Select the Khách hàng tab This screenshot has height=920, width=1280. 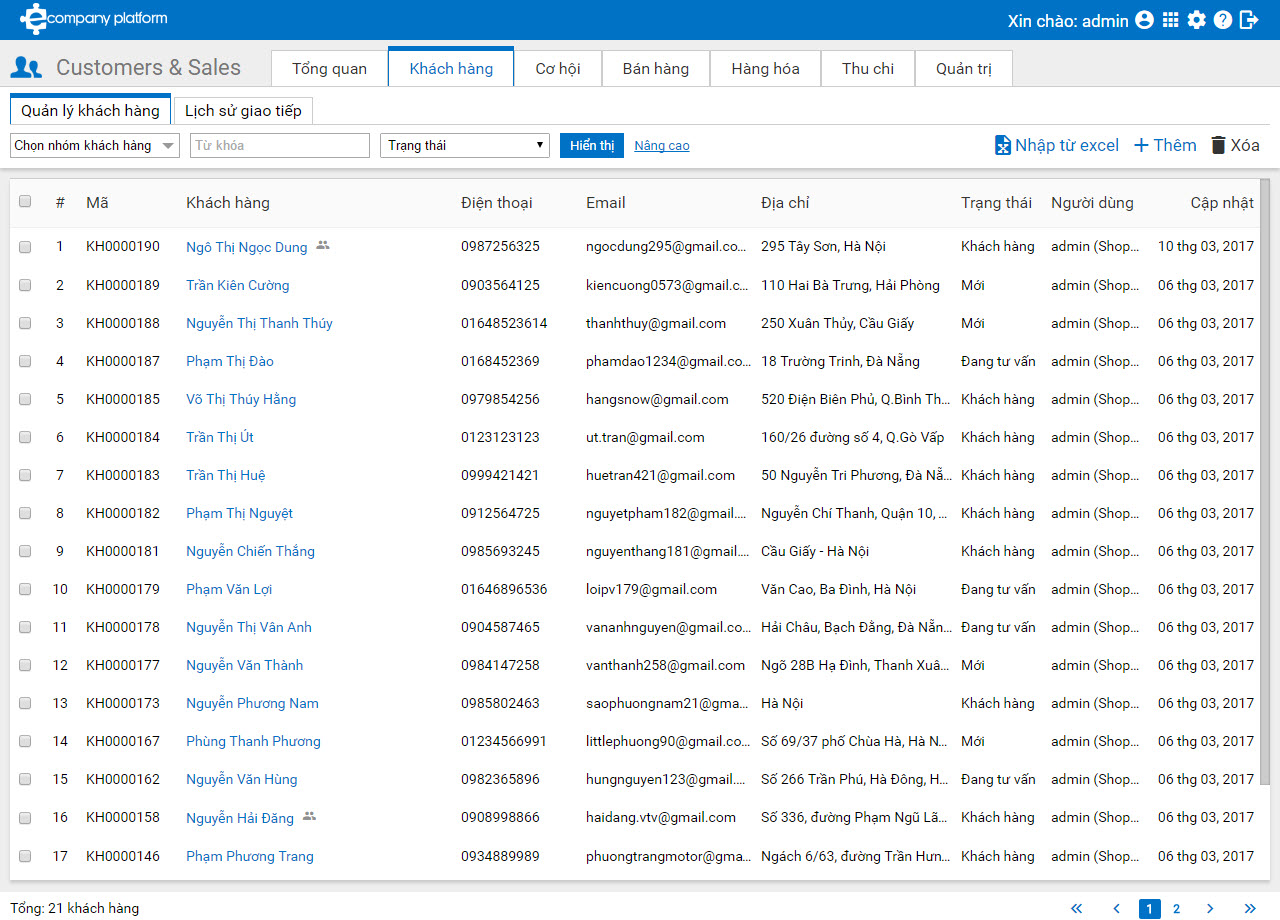pos(451,68)
